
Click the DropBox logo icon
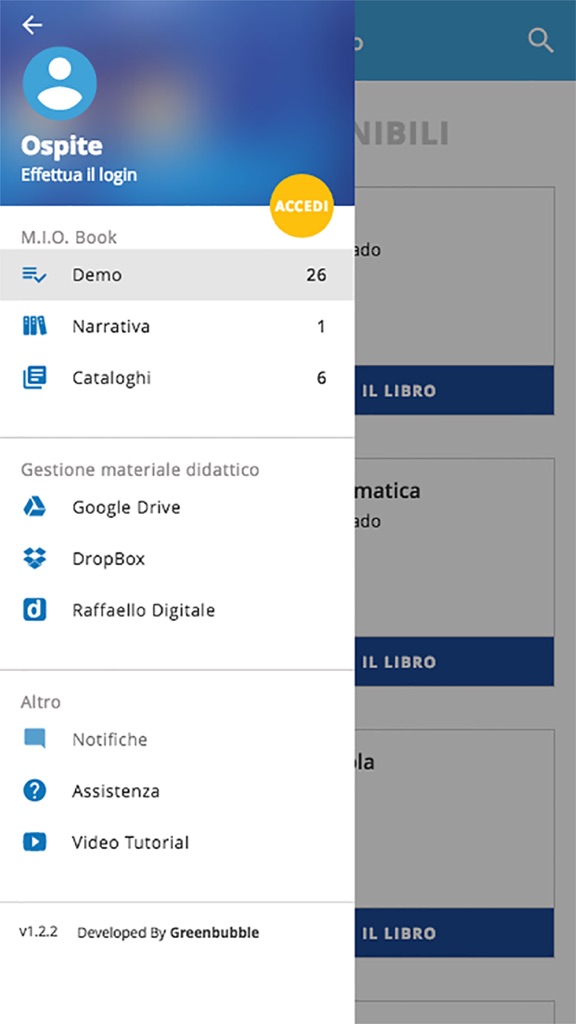click(34, 558)
